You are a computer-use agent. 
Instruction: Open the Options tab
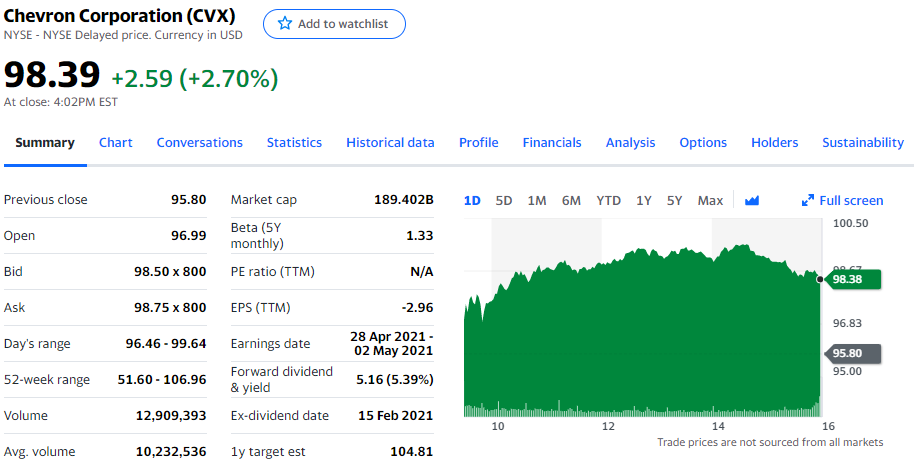[703, 143]
